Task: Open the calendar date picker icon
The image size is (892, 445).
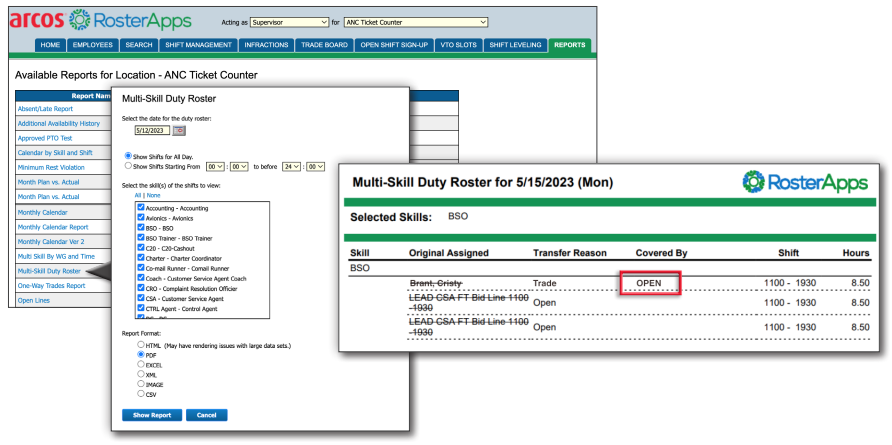Action: click(179, 130)
